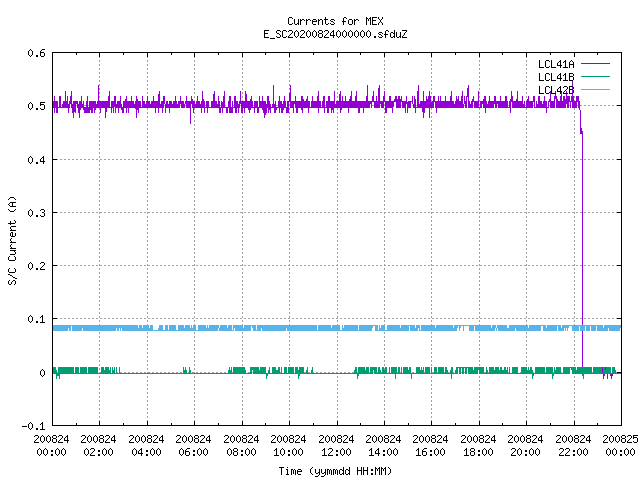Click the 200824 10:00 x-axis label
Image resolution: width=640 pixels, height=480 pixels.
point(288,446)
